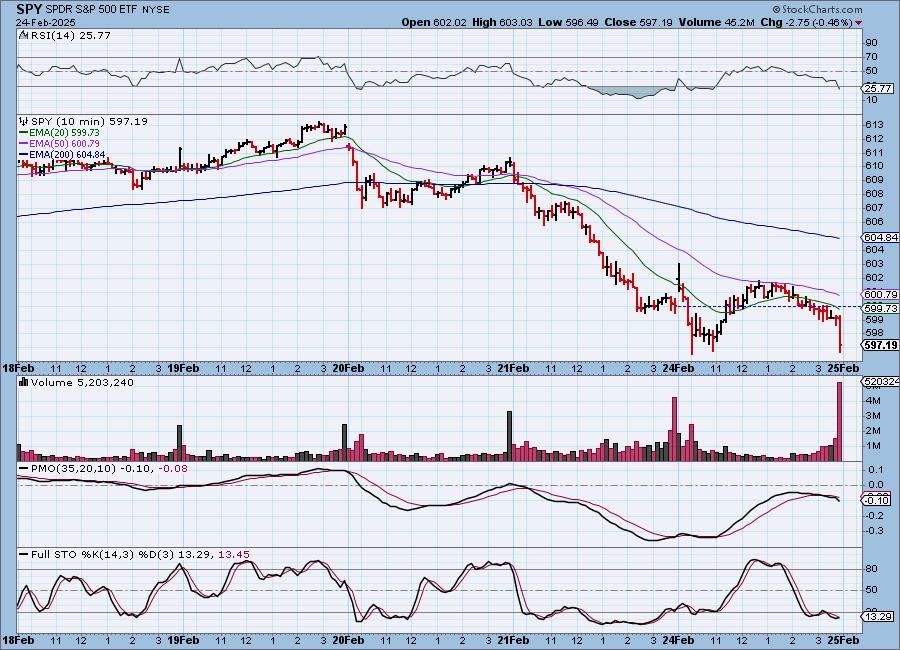Click the 90 RSI axis label
900x650 pixels.
point(871,42)
